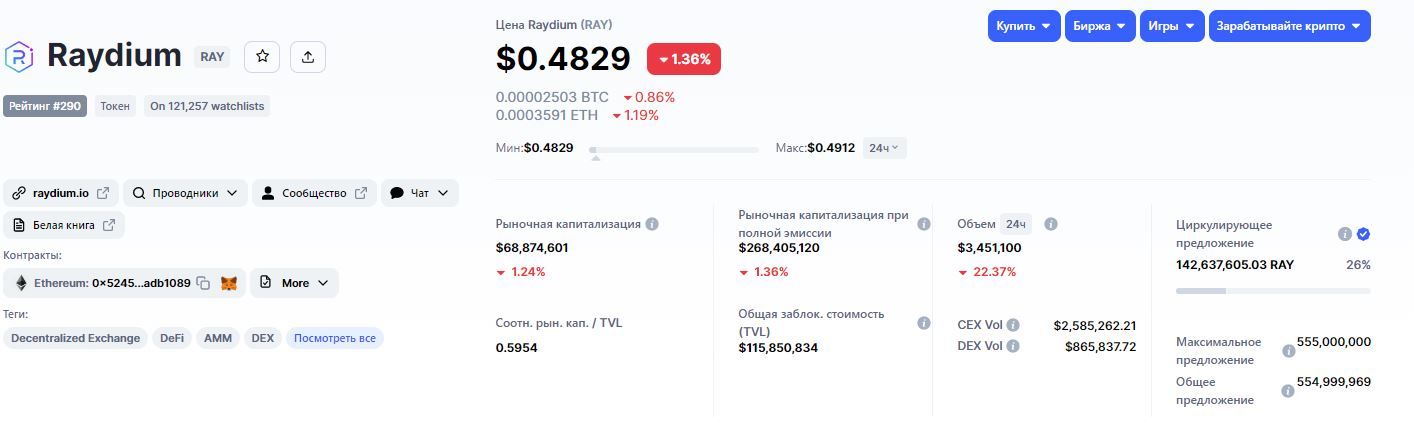
Task: Click info icon next to CEX Vol
Action: (1013, 325)
